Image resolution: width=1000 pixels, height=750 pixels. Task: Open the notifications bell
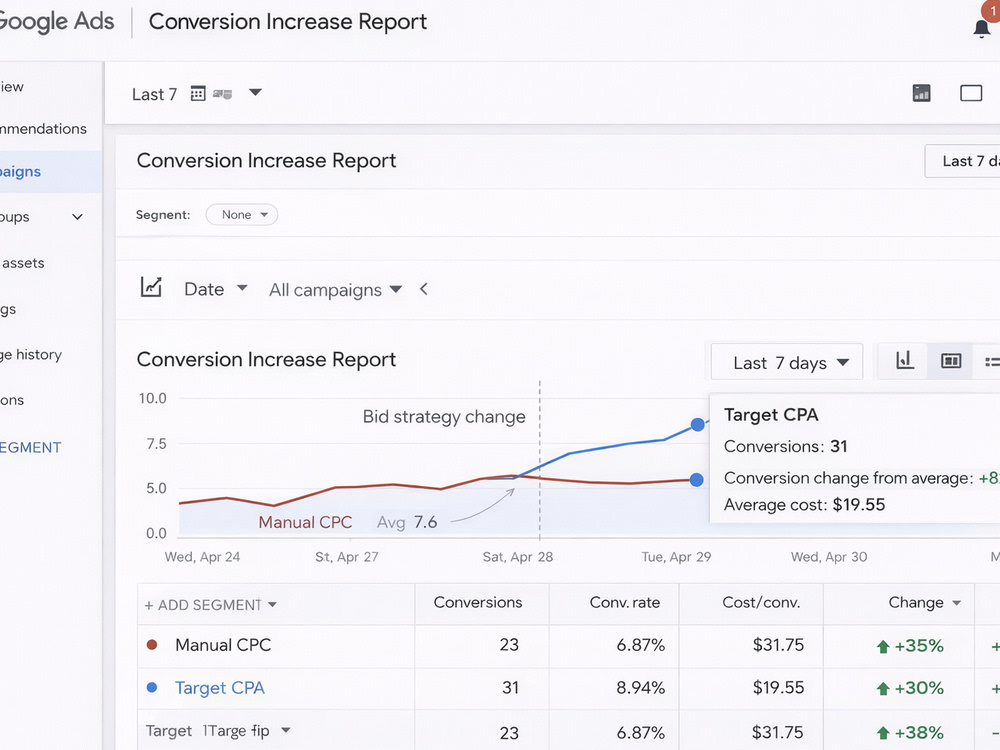[x=982, y=28]
